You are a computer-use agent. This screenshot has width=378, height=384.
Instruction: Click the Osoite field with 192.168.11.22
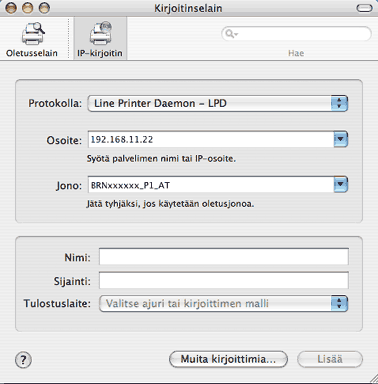[211, 139]
